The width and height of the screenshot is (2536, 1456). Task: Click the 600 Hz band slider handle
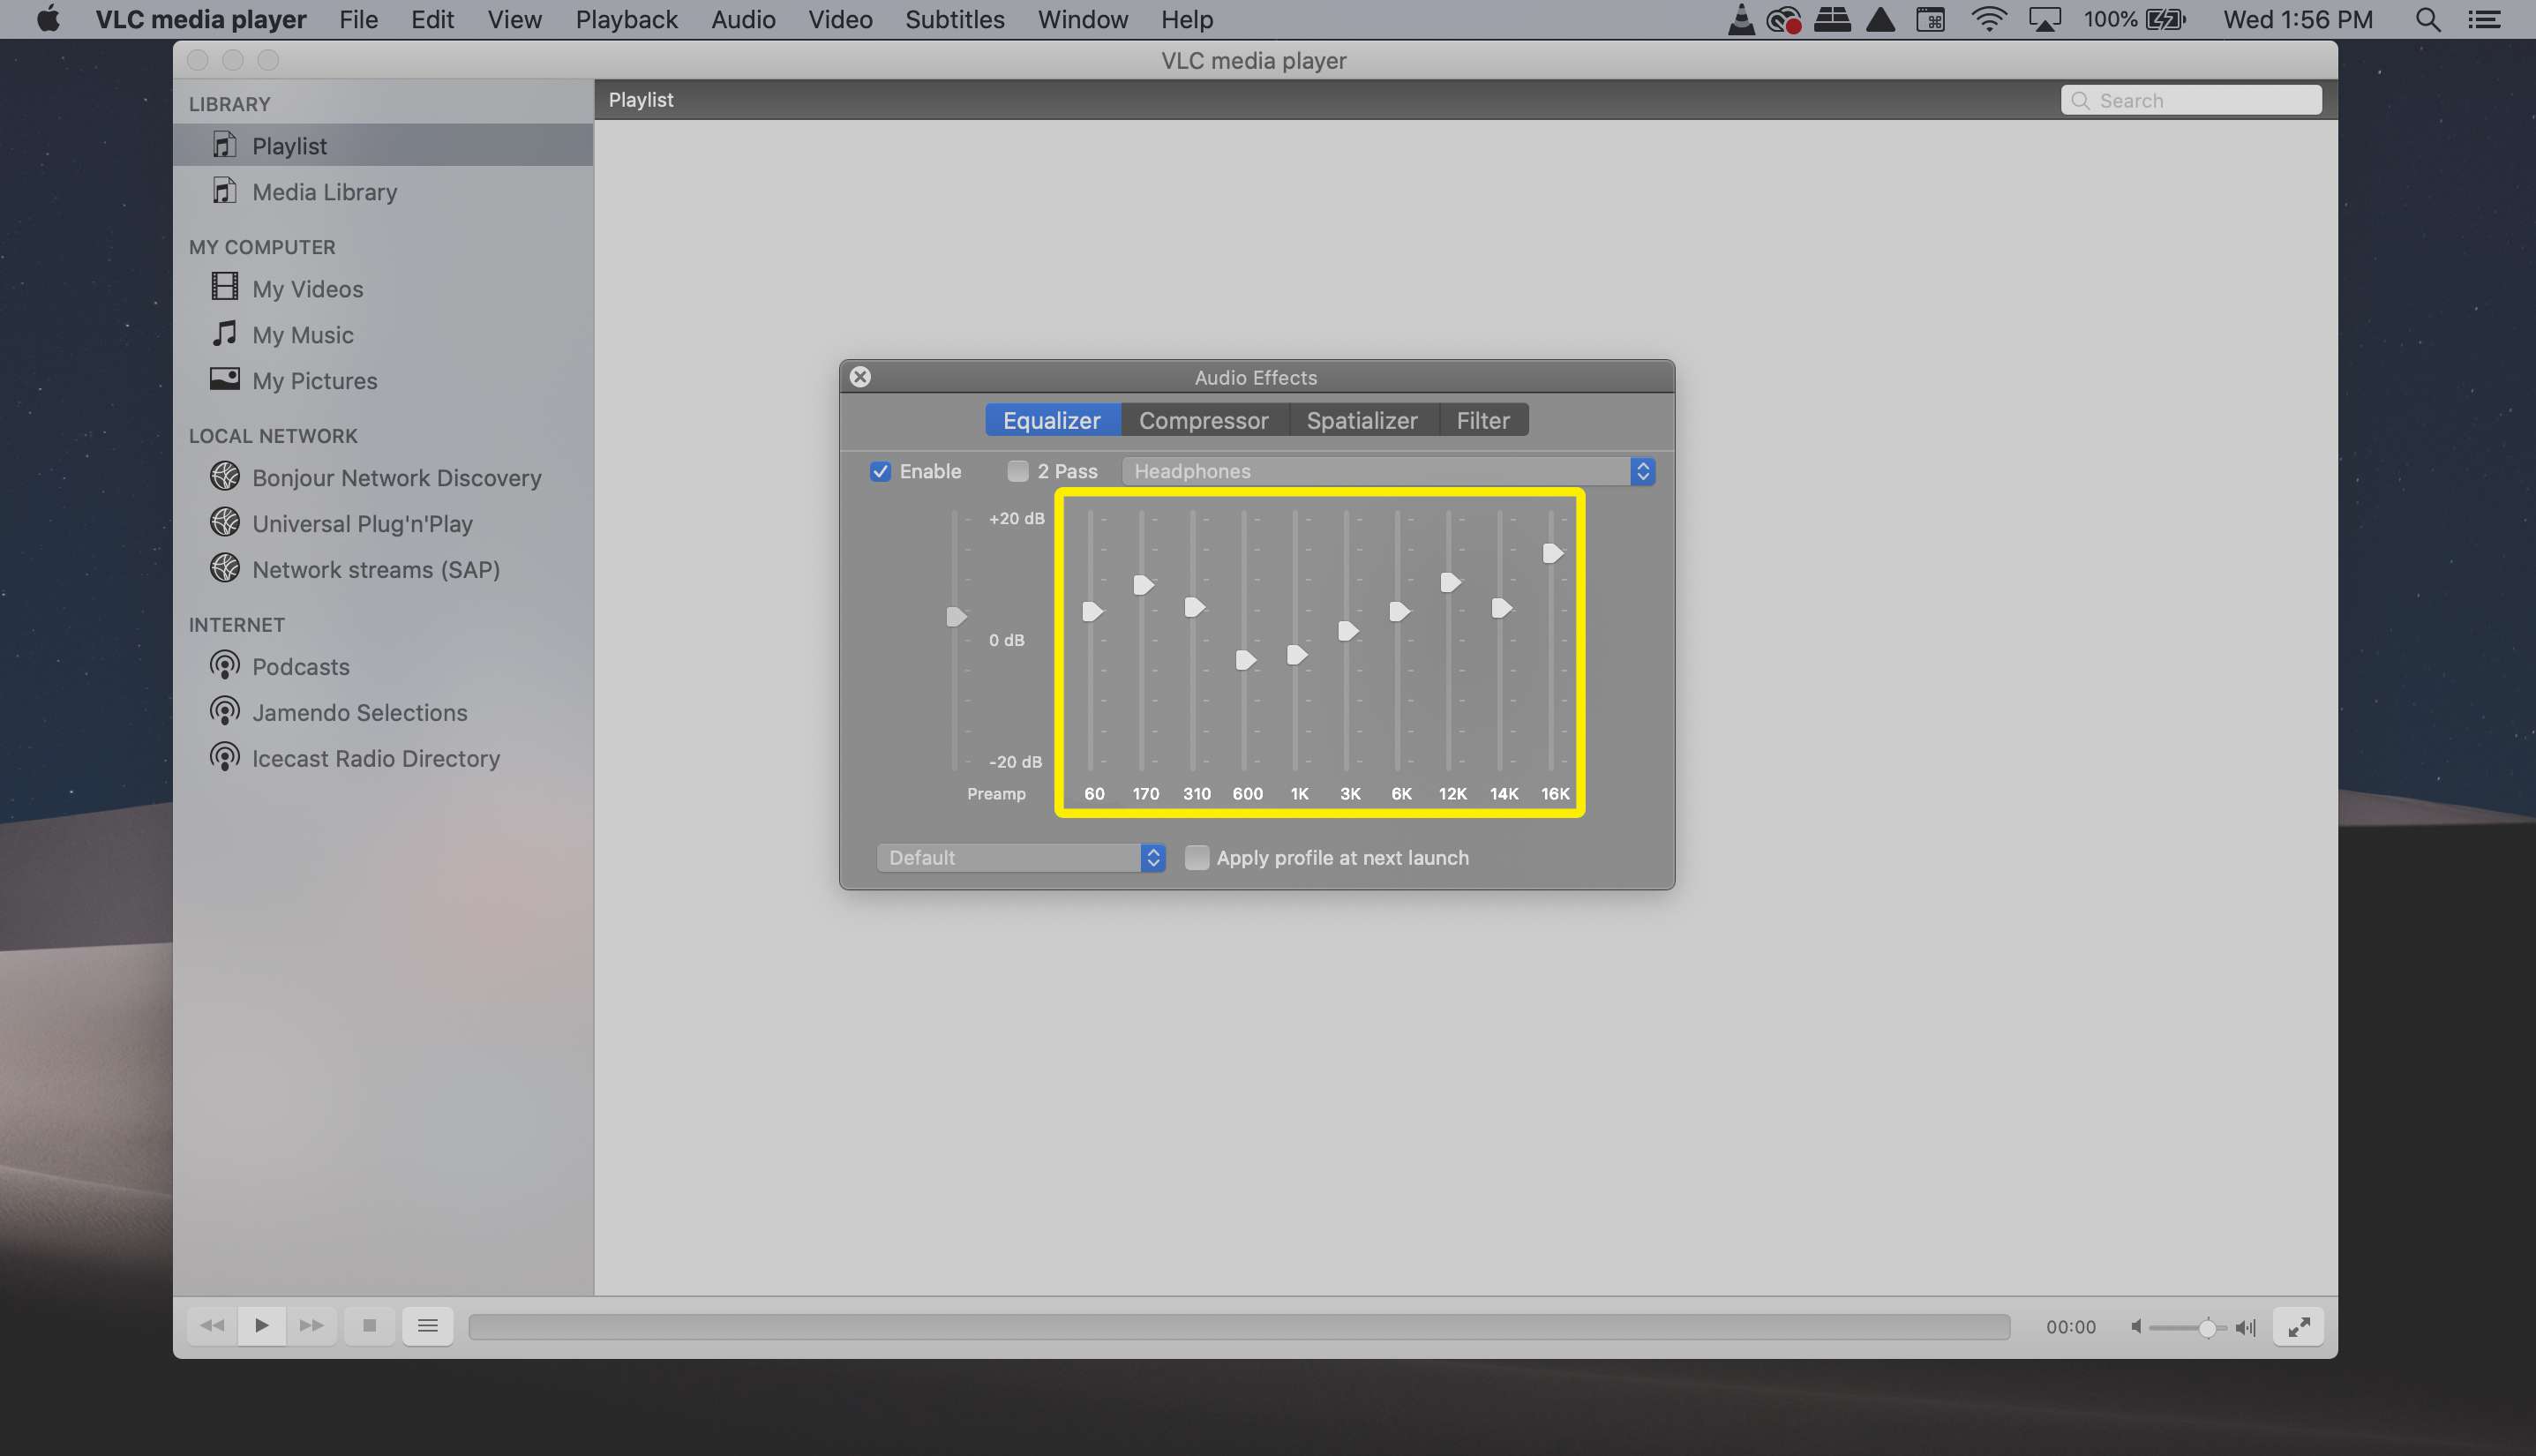[x=1245, y=659]
